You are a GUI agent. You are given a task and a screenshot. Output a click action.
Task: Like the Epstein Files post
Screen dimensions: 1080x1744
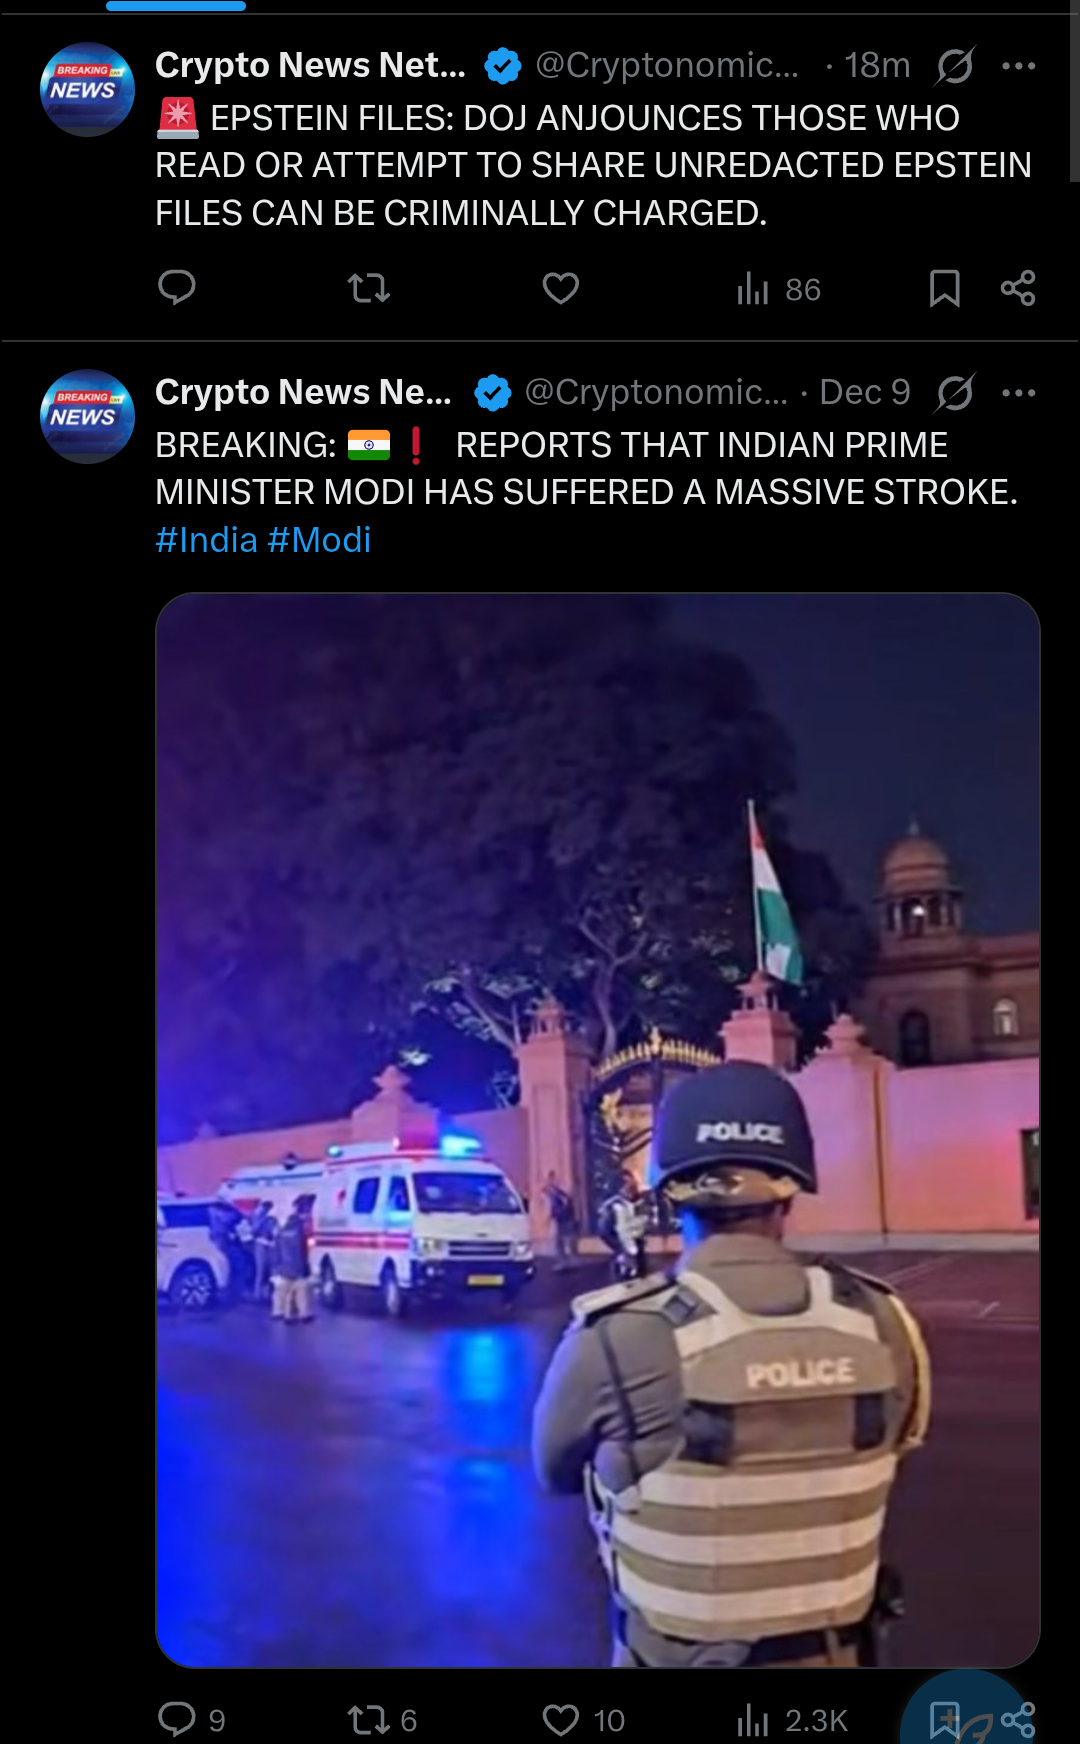(x=560, y=289)
